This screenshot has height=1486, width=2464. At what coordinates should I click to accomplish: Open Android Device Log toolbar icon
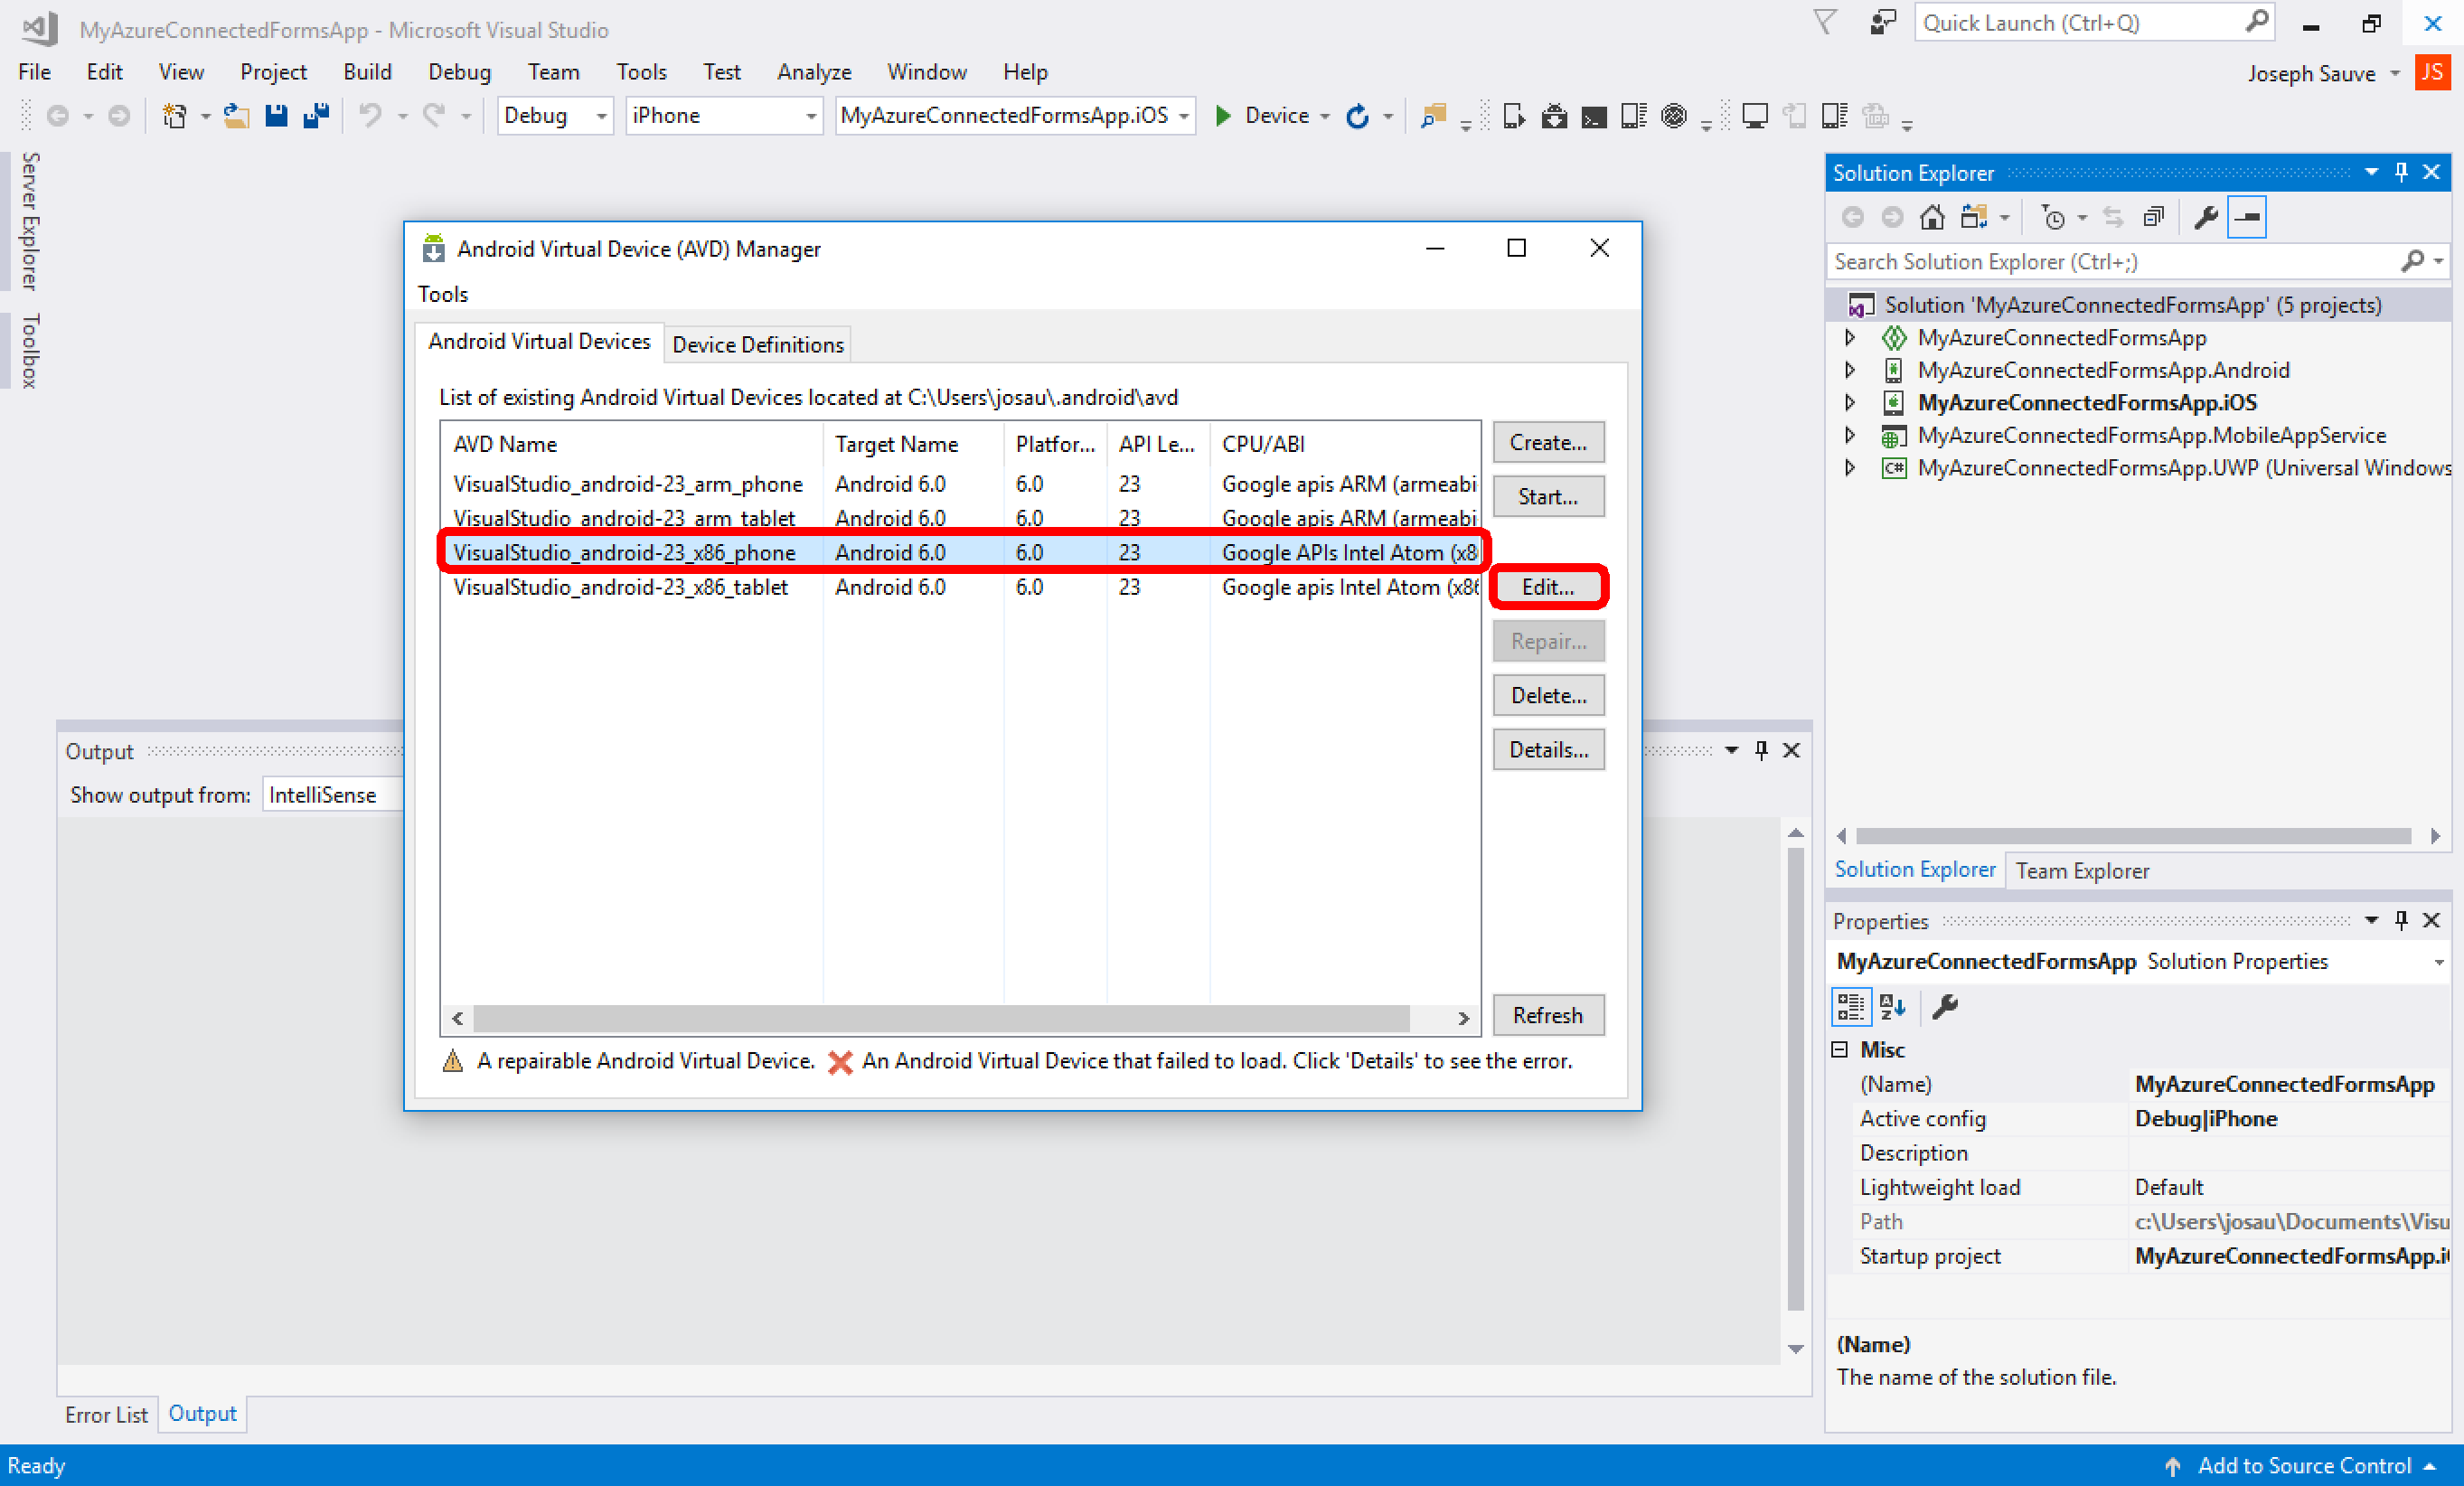coord(1634,116)
